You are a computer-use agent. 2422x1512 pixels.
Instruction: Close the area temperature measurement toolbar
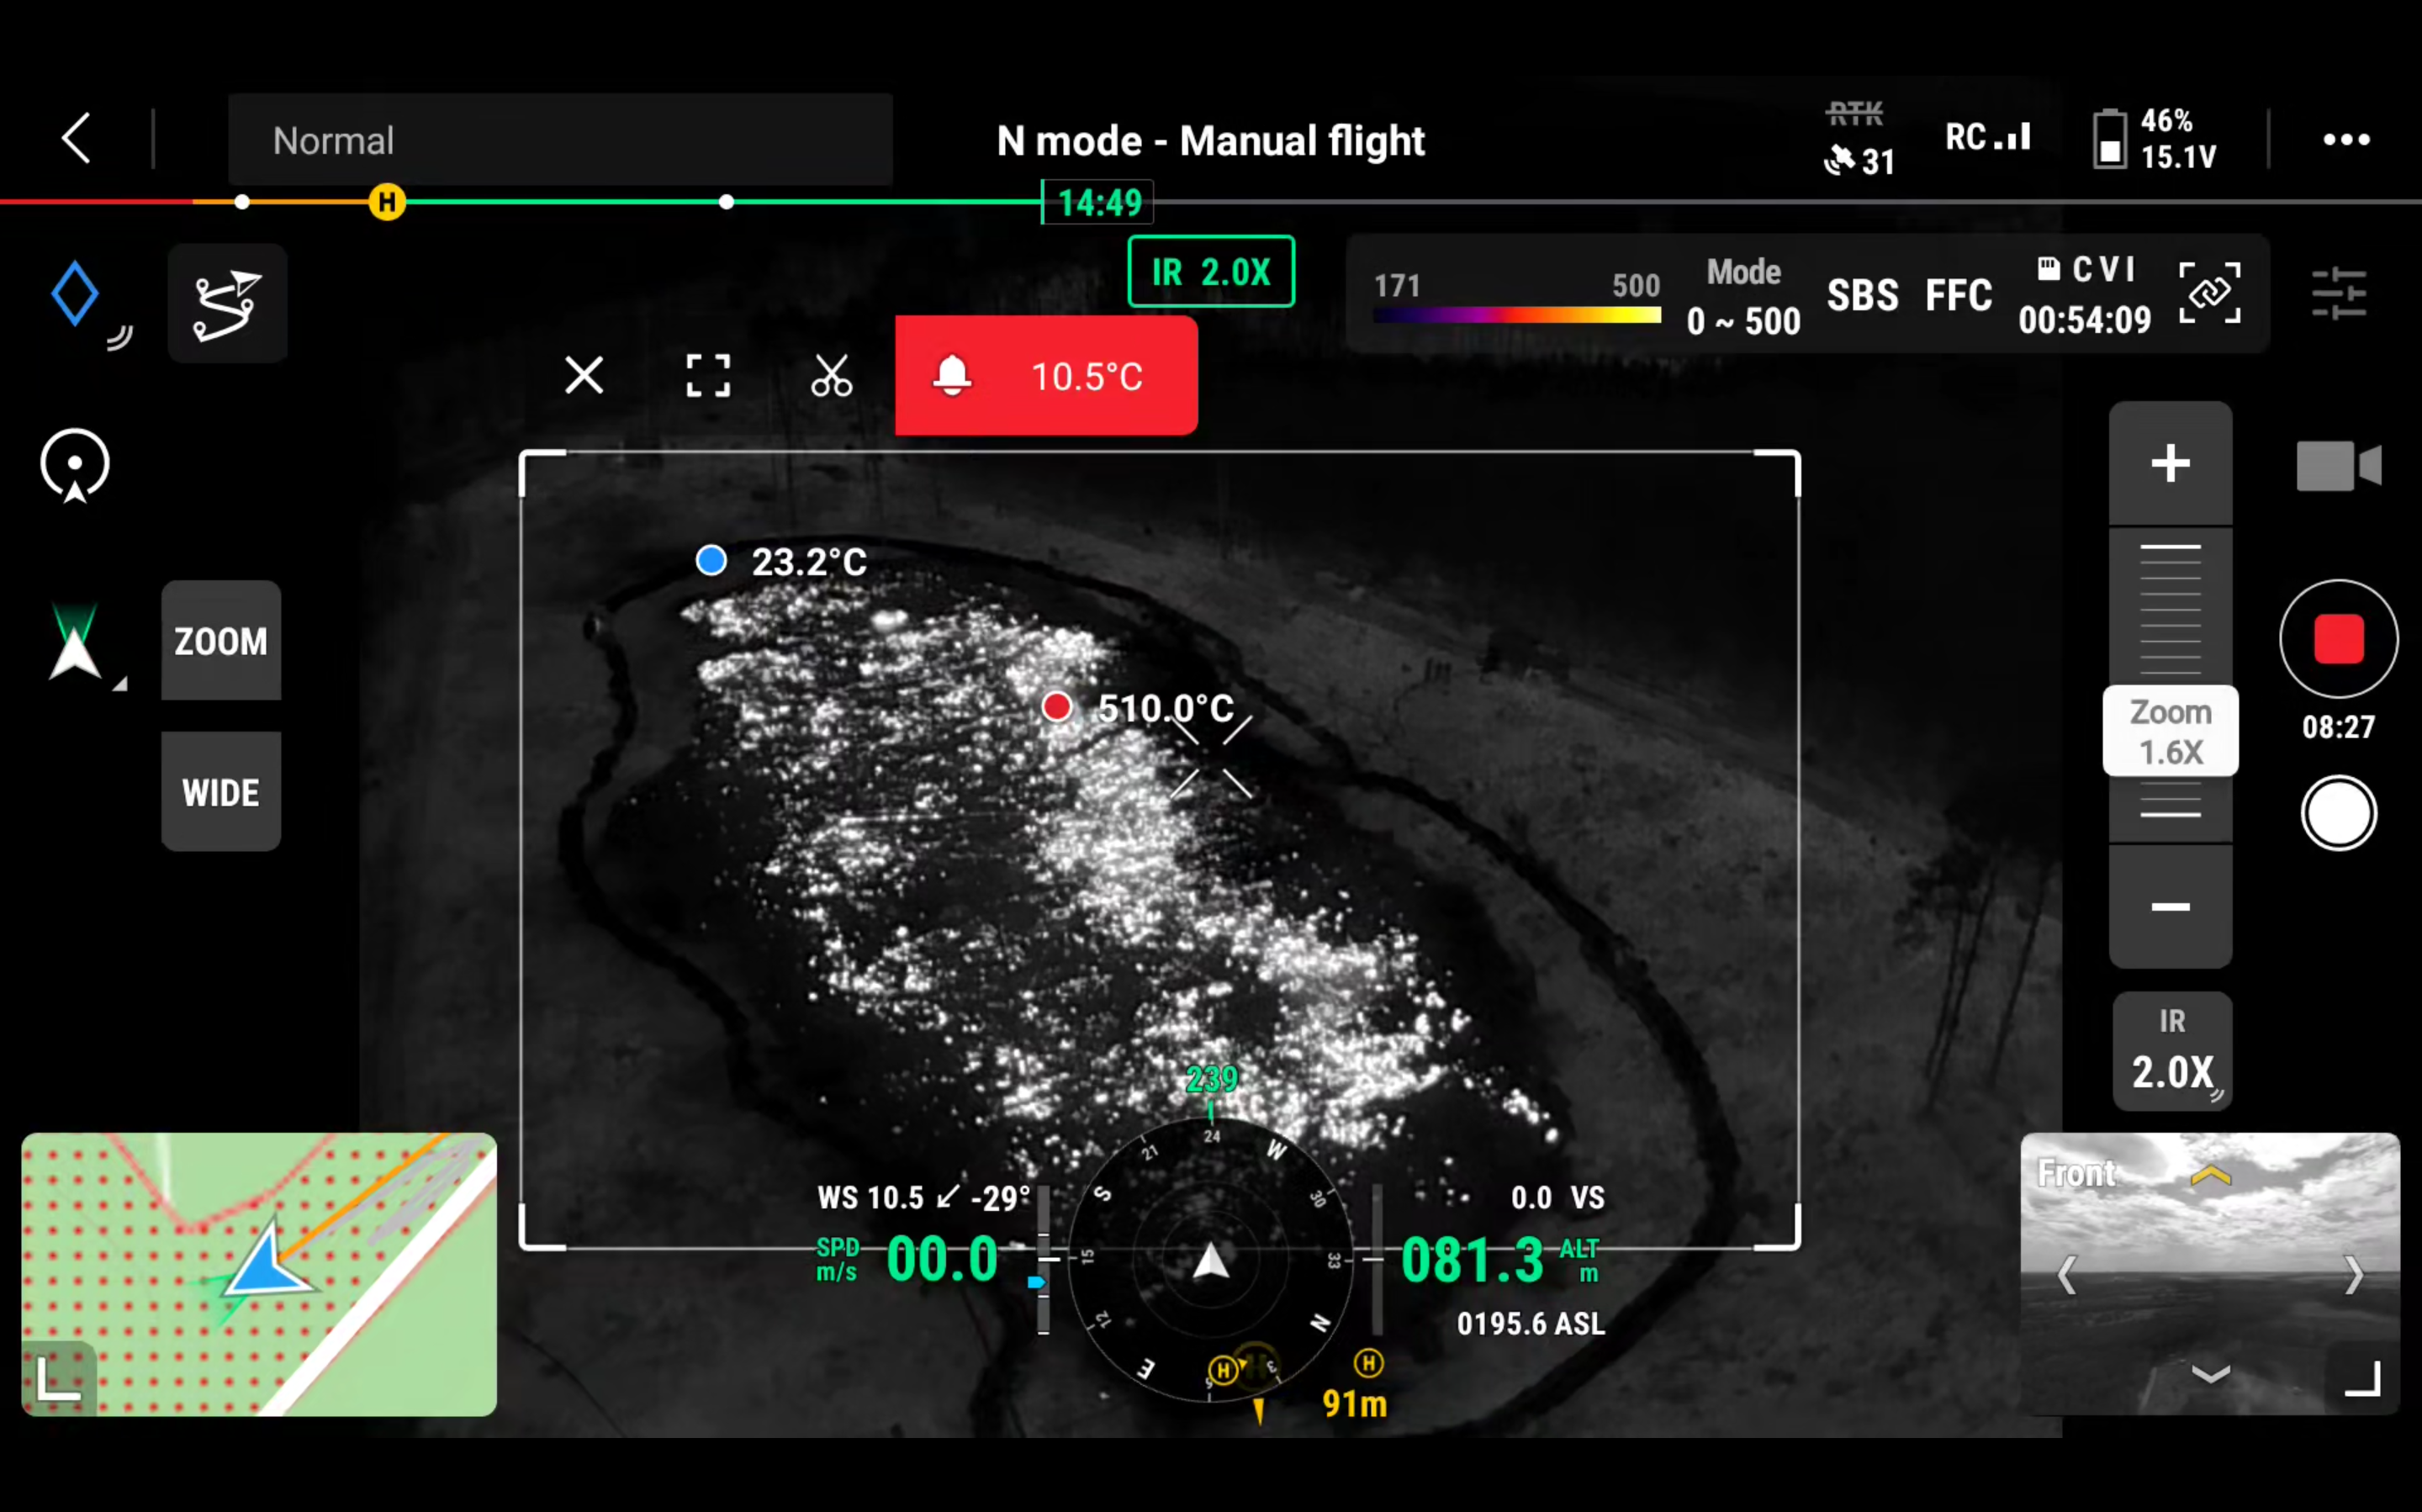(x=584, y=376)
